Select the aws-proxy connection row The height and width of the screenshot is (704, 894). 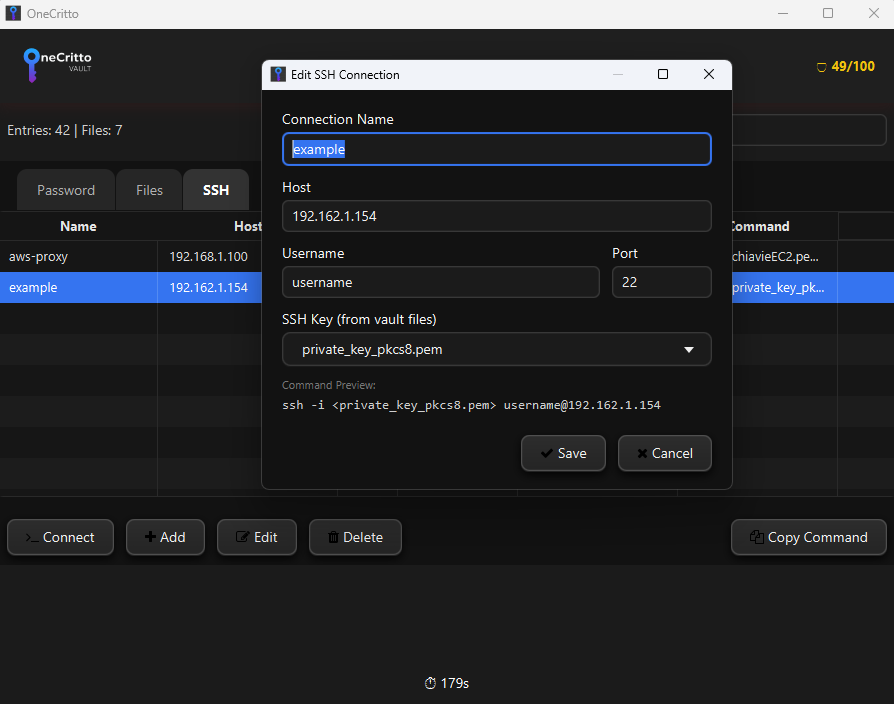tap(78, 256)
